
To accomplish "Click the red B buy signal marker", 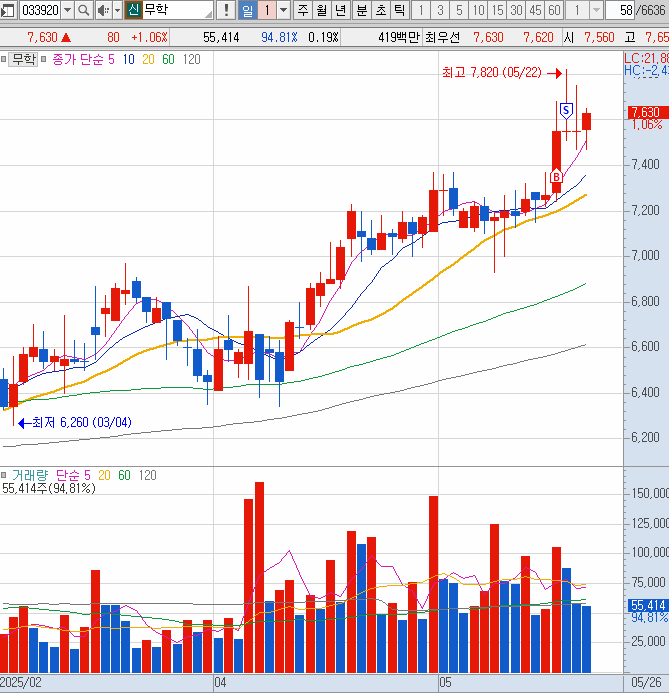I will coord(555,177).
